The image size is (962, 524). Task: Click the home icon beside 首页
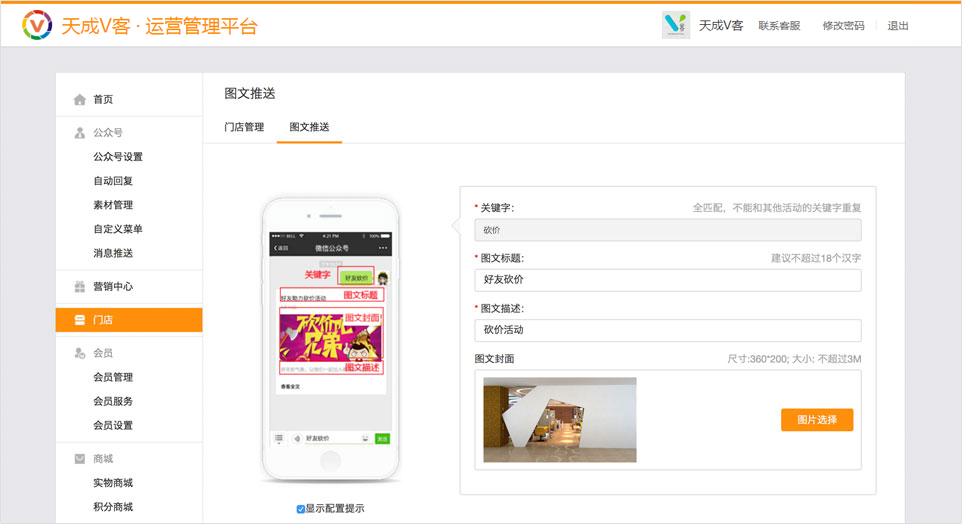(80, 100)
